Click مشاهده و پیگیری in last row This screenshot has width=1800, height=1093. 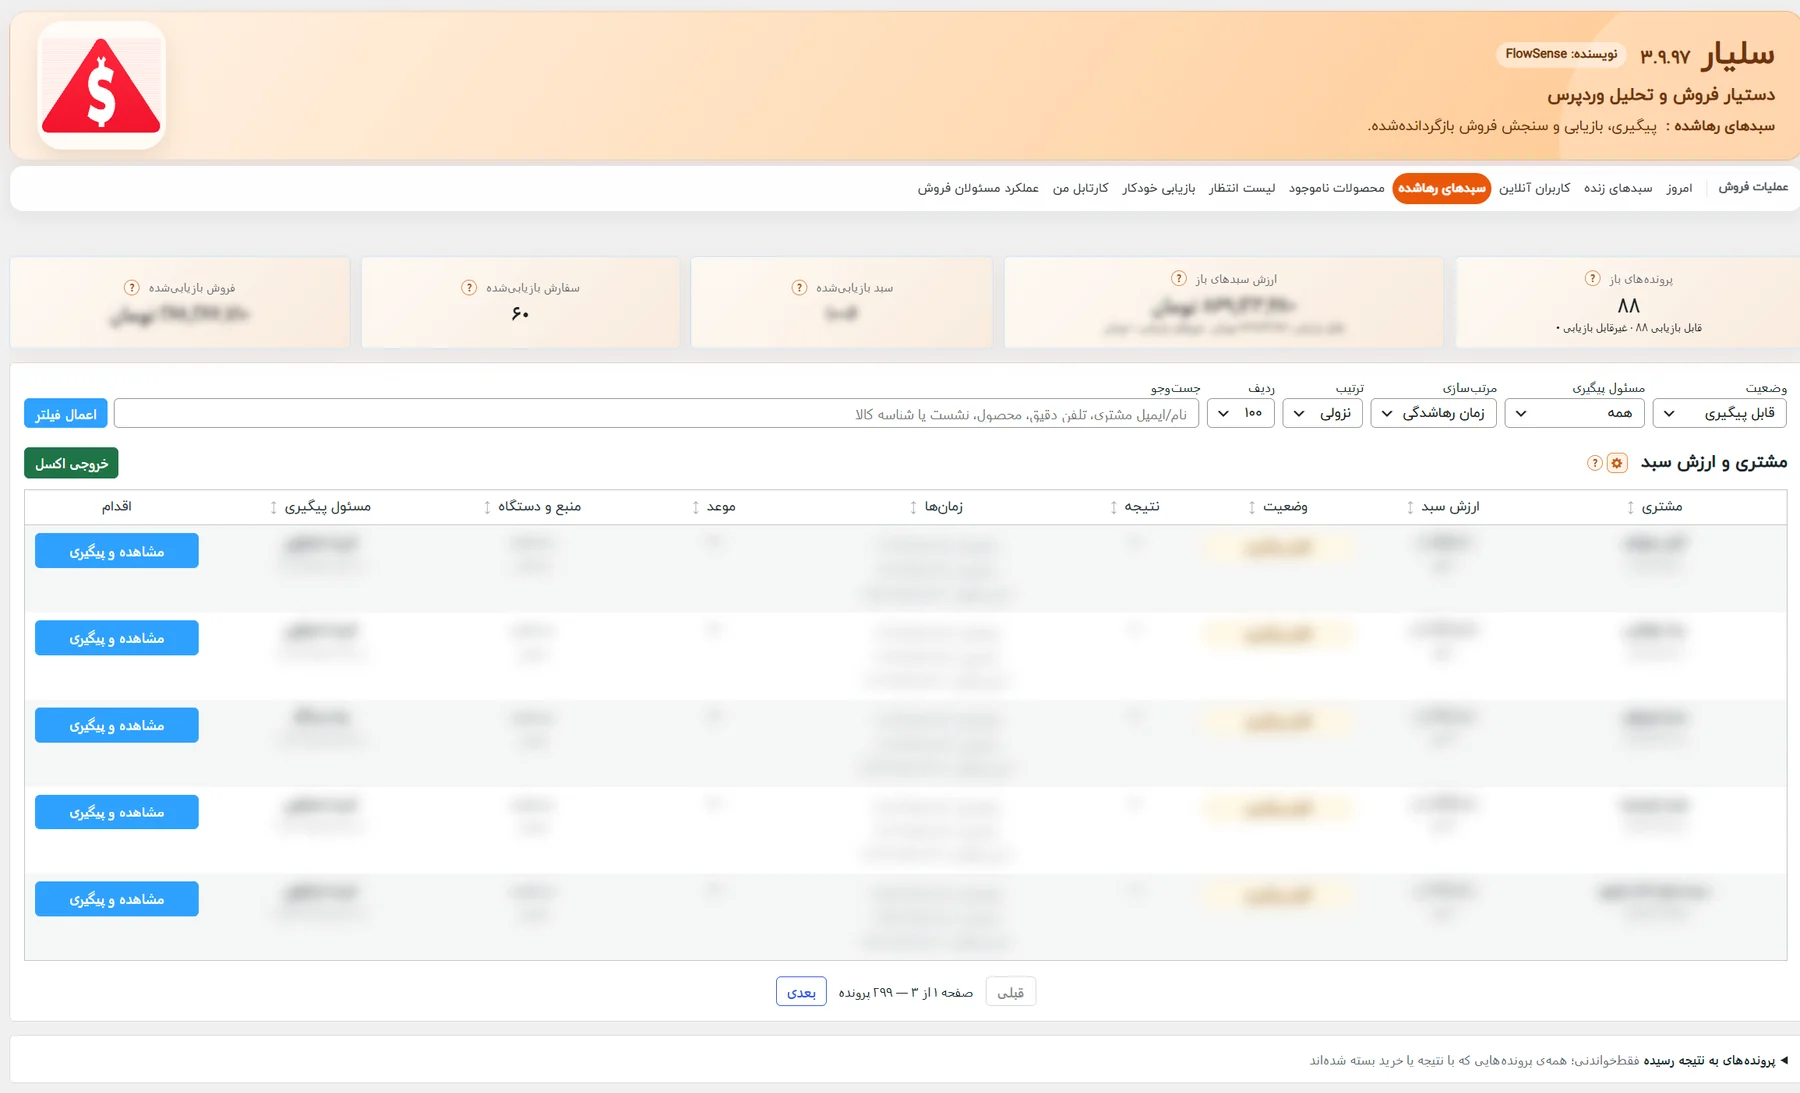(x=117, y=899)
